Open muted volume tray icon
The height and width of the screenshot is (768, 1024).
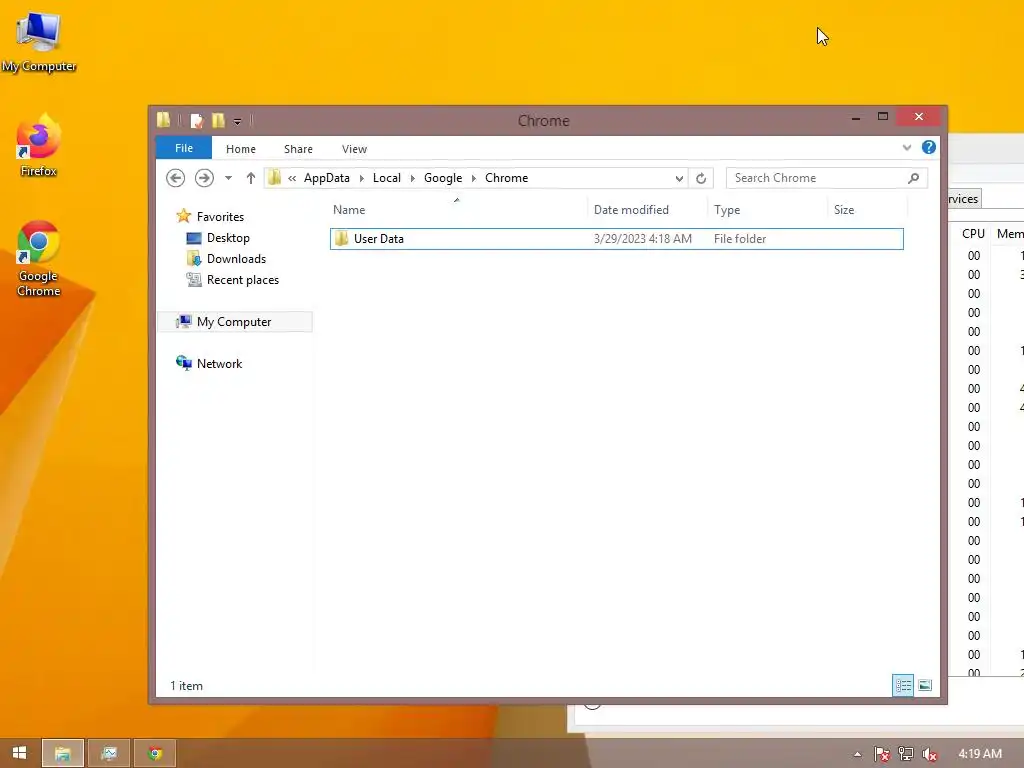[x=929, y=754]
